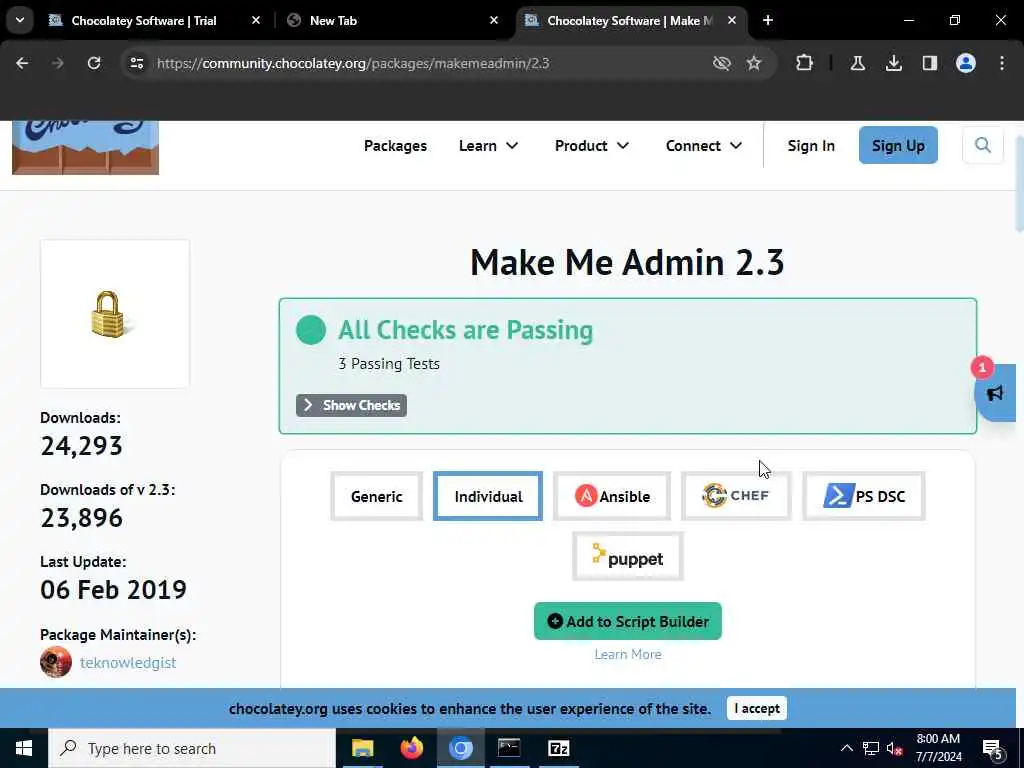
Task: Open the notification center icon
Action: point(993,750)
